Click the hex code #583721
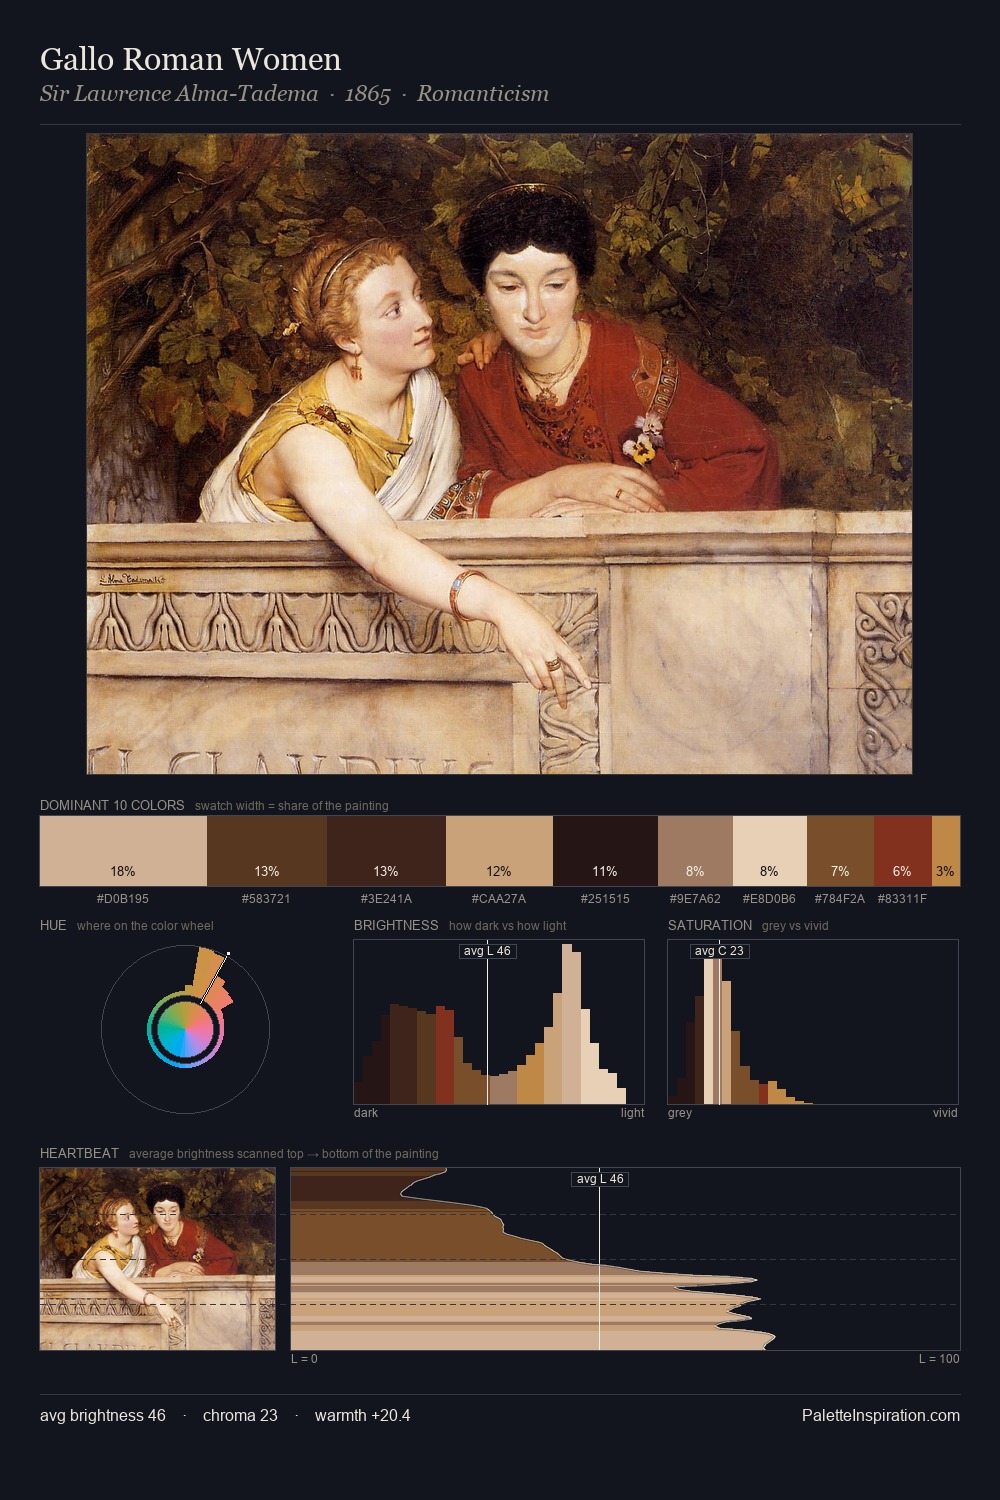 [x=267, y=899]
